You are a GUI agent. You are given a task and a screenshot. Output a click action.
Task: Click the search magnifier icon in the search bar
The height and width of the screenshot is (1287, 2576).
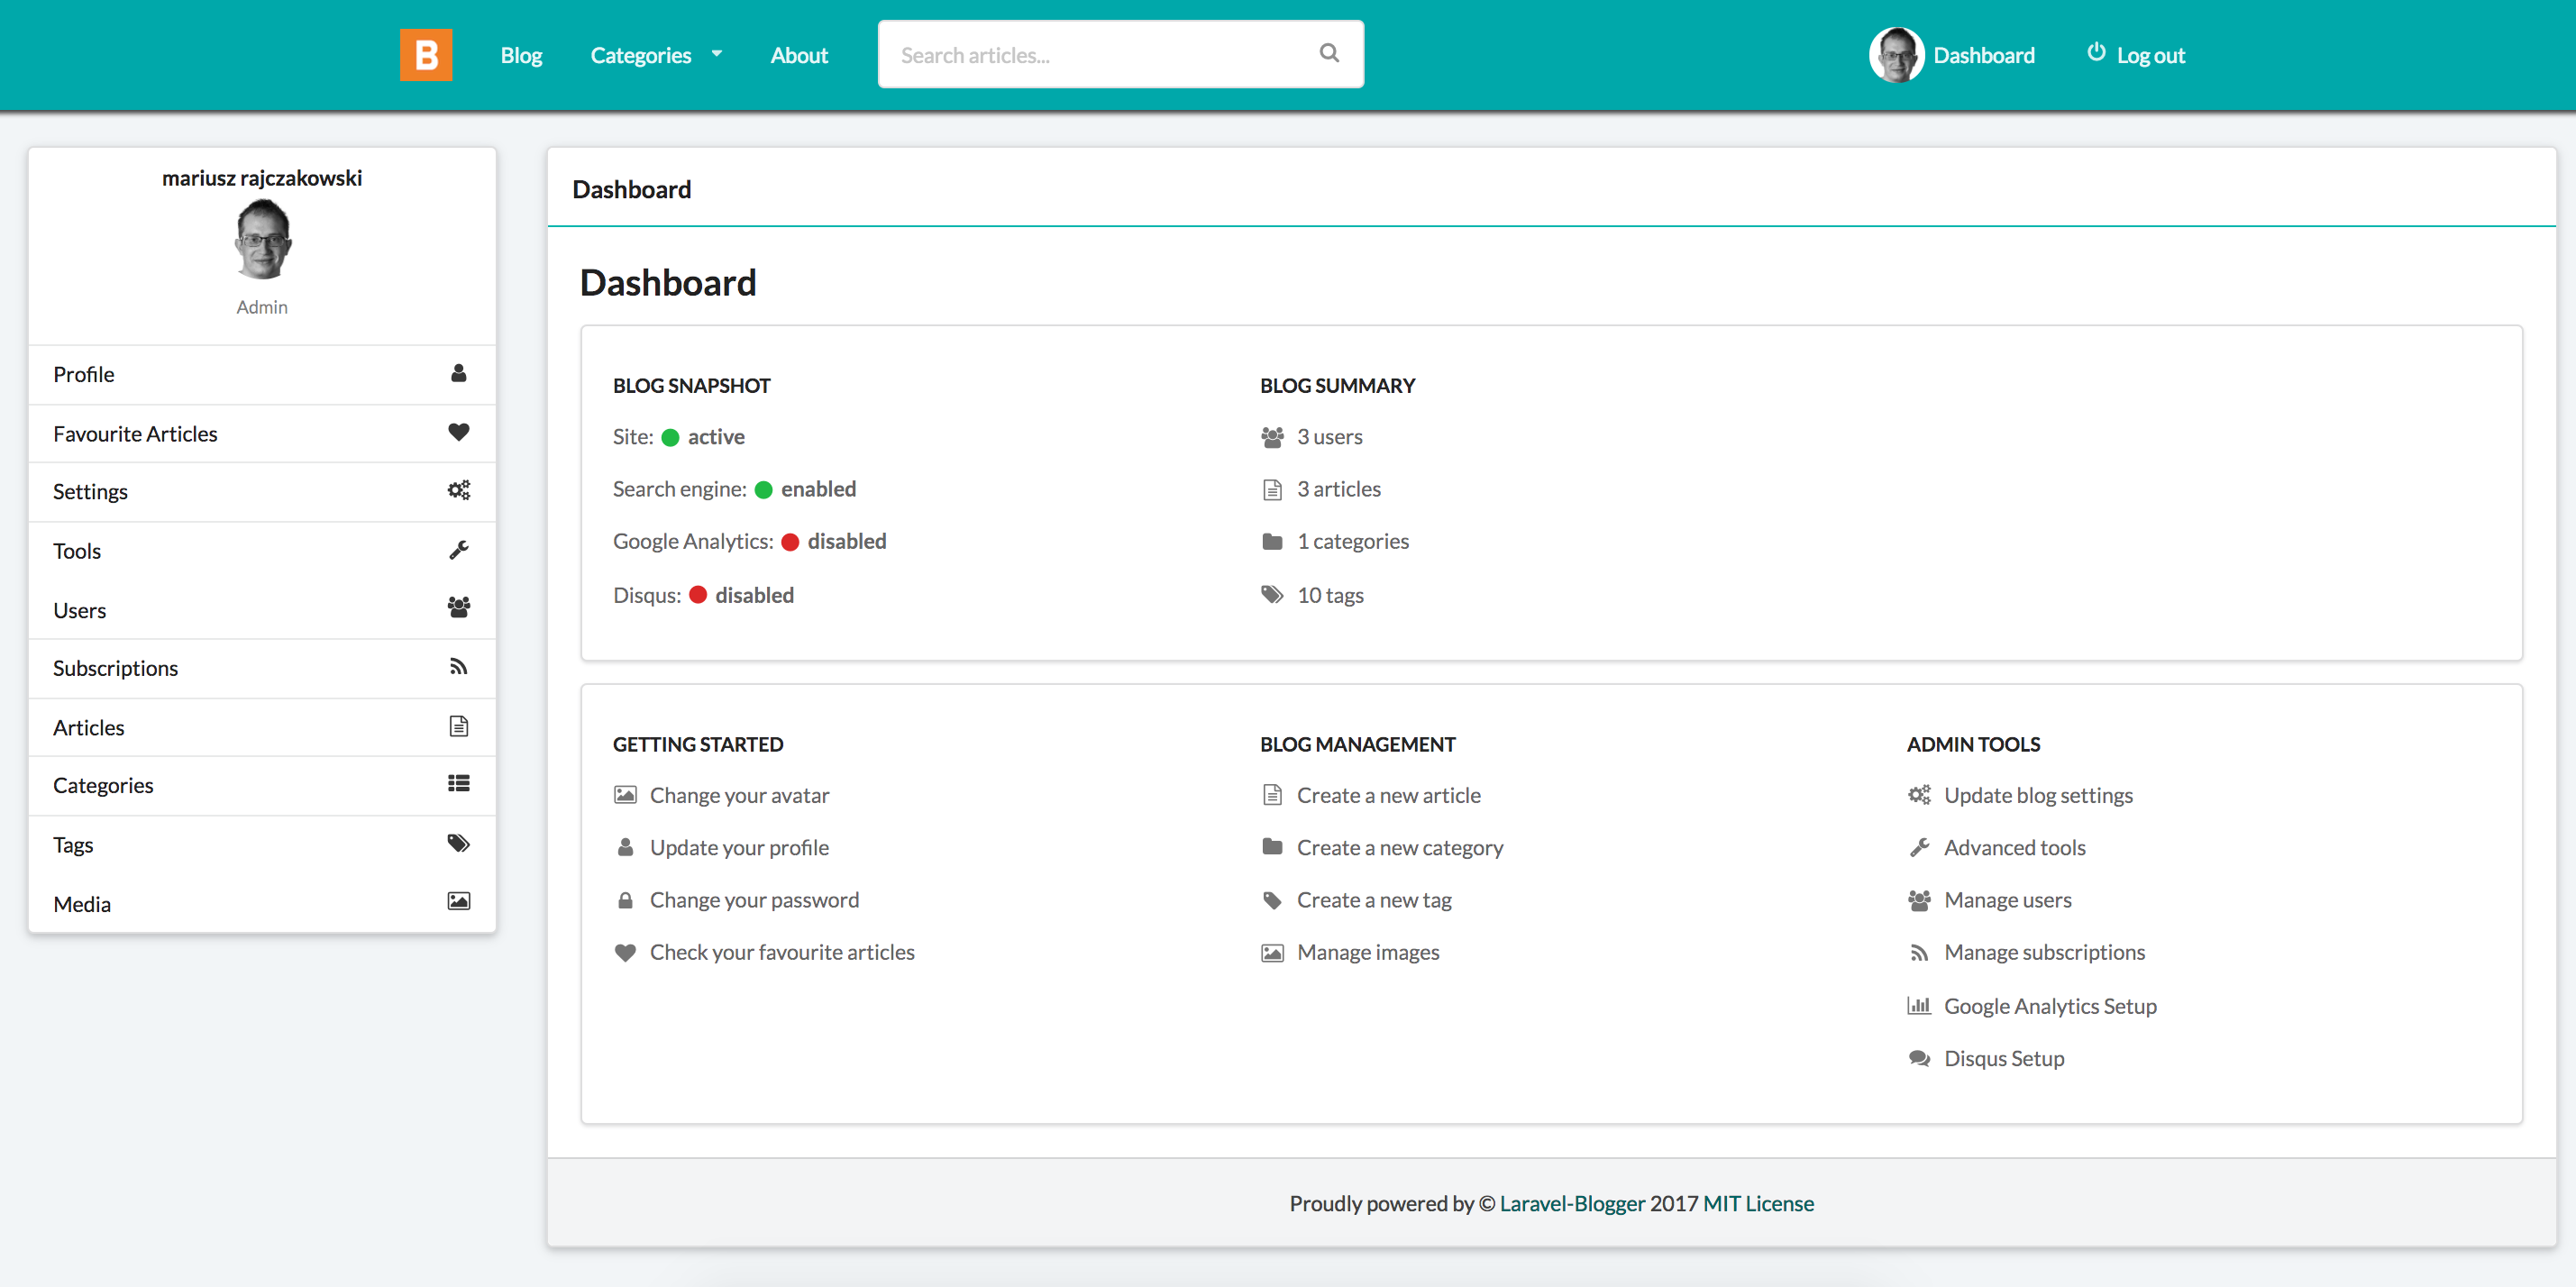[1329, 53]
